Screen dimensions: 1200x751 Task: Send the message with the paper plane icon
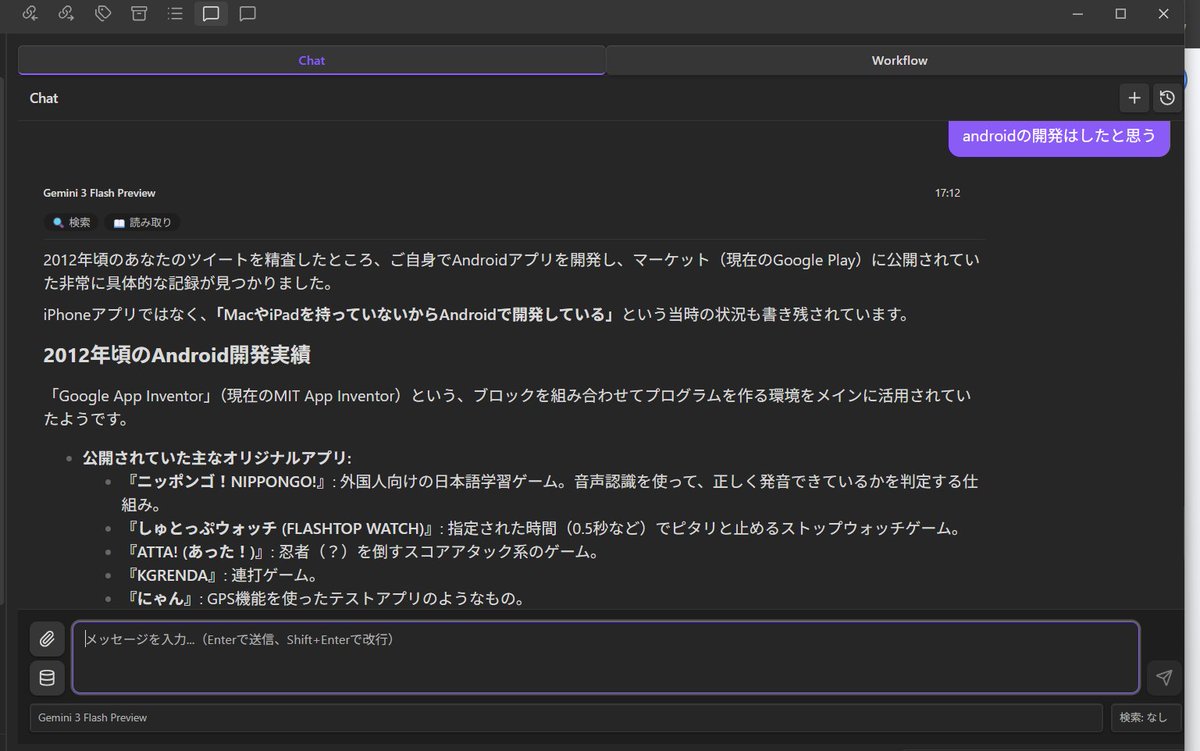[1163, 678]
